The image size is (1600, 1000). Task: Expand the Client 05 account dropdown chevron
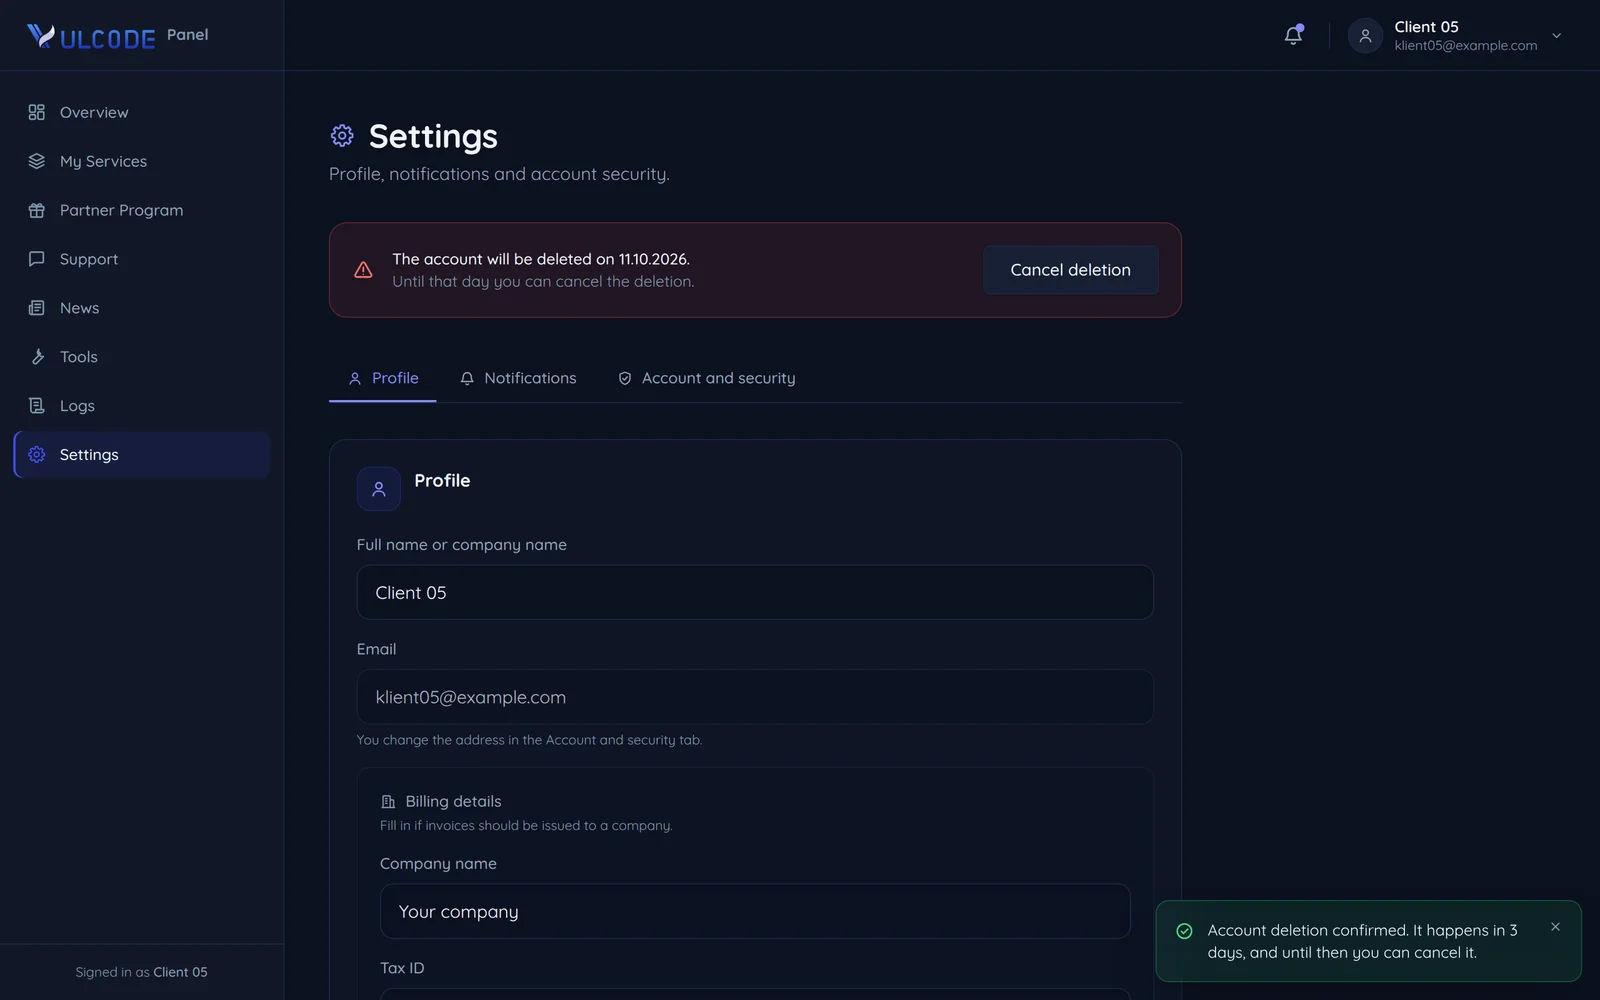point(1556,36)
